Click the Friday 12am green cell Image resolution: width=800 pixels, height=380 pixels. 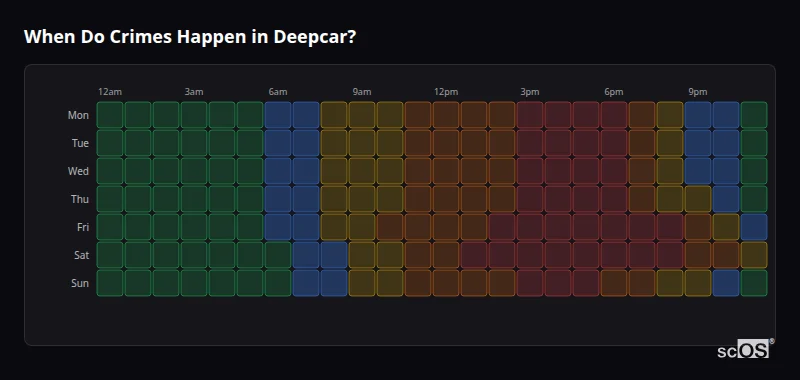coord(110,227)
